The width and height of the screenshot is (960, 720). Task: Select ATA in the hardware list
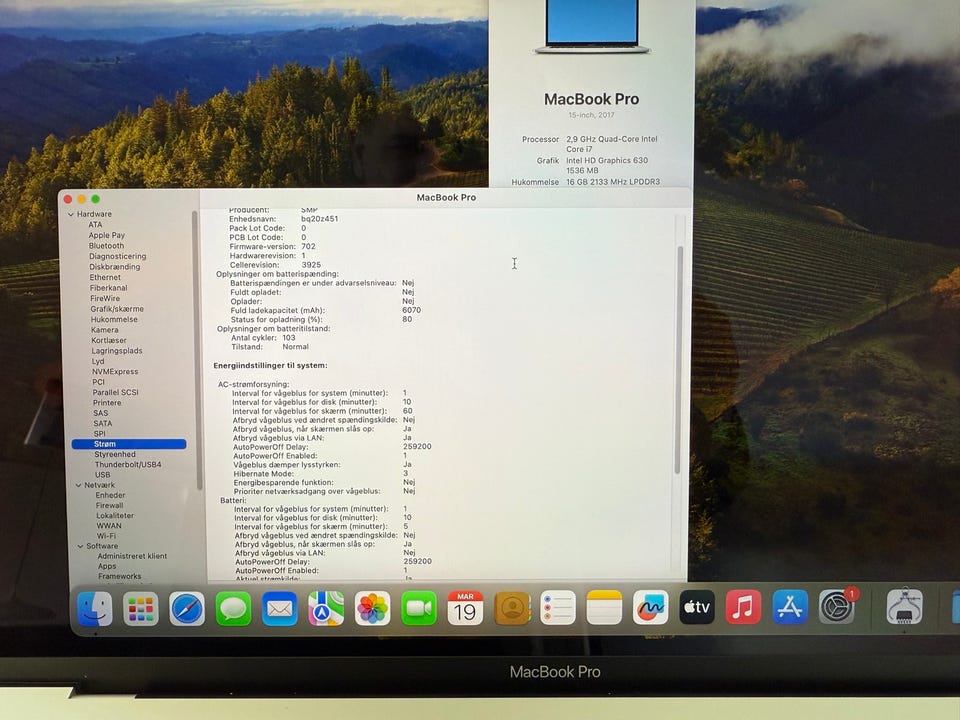[96, 225]
